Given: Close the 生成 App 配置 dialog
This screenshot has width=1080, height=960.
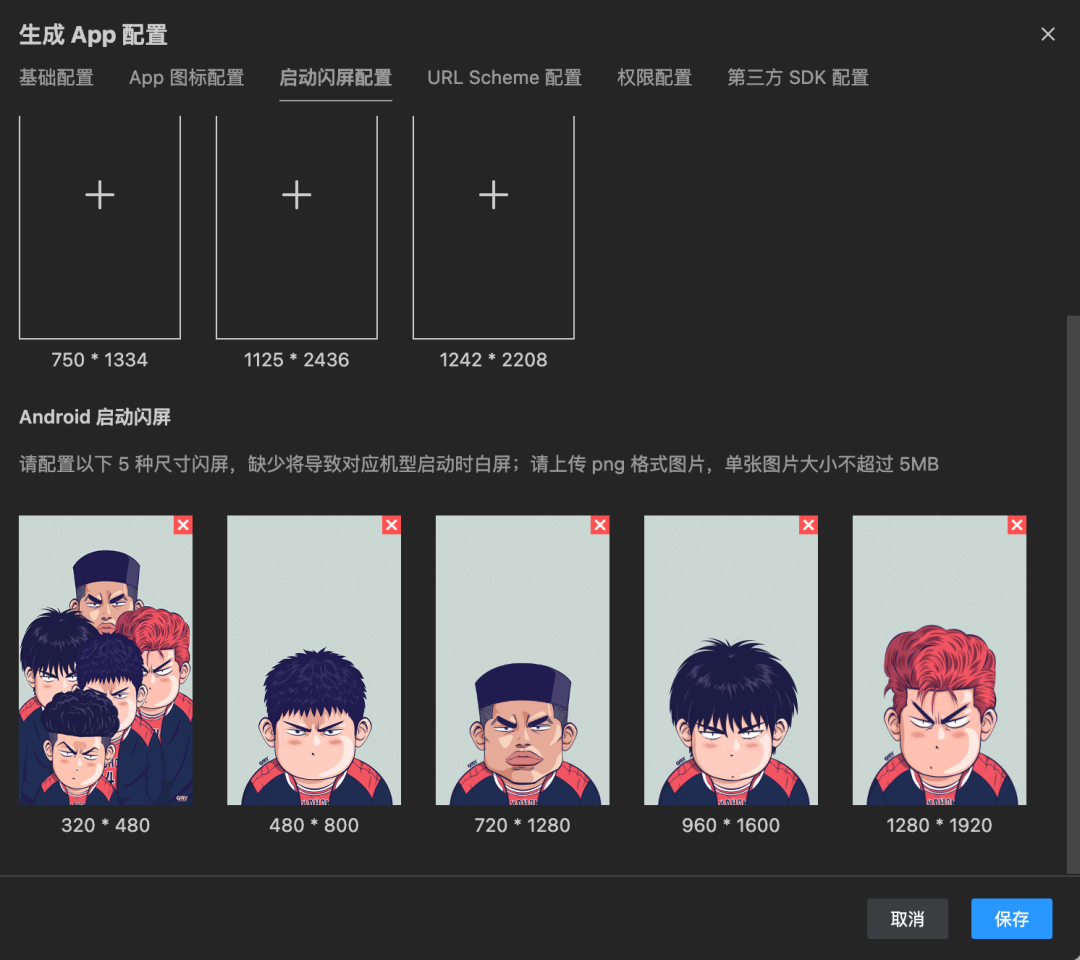Looking at the screenshot, I should [x=1047, y=33].
